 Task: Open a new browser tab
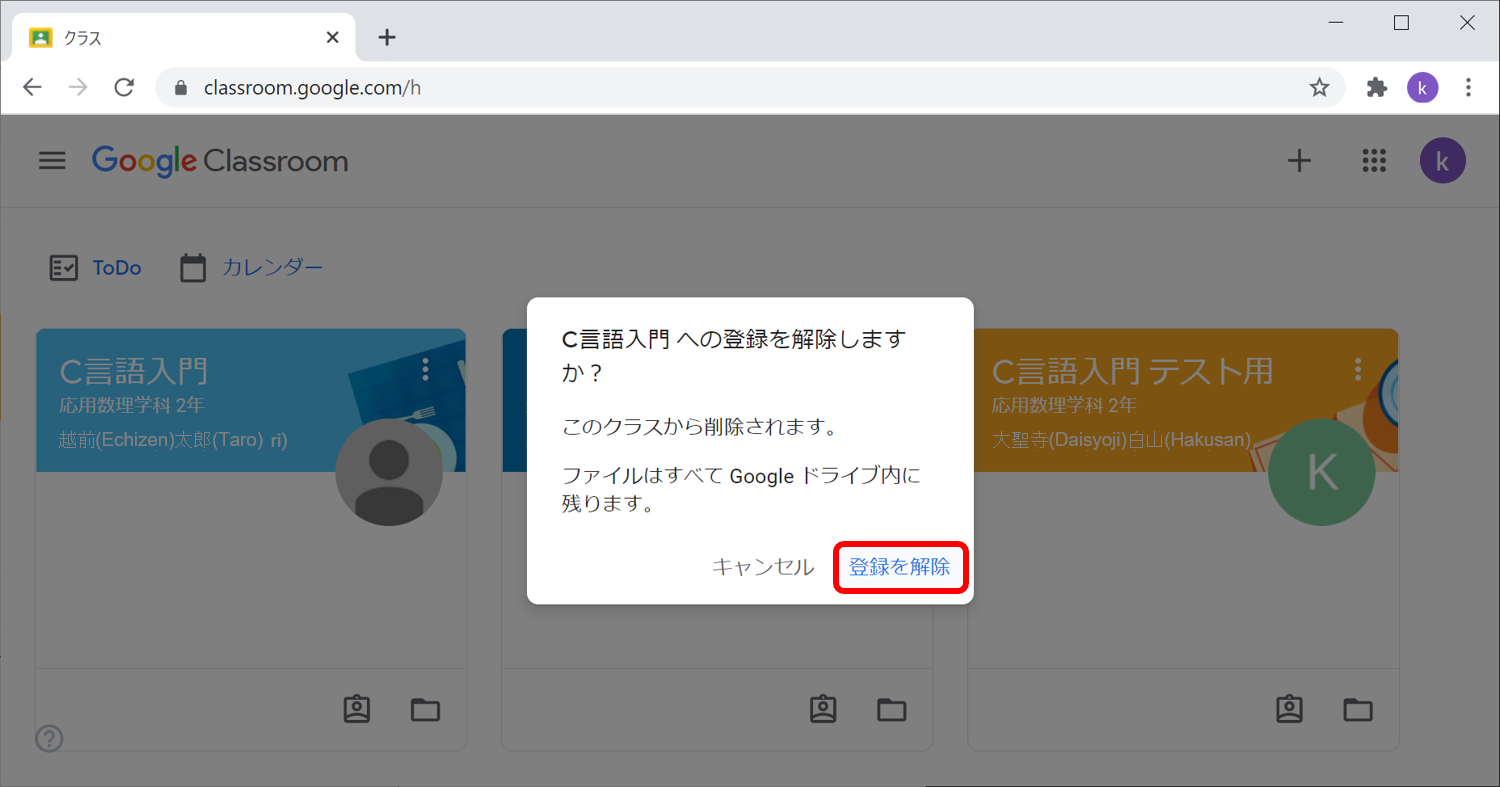click(387, 38)
